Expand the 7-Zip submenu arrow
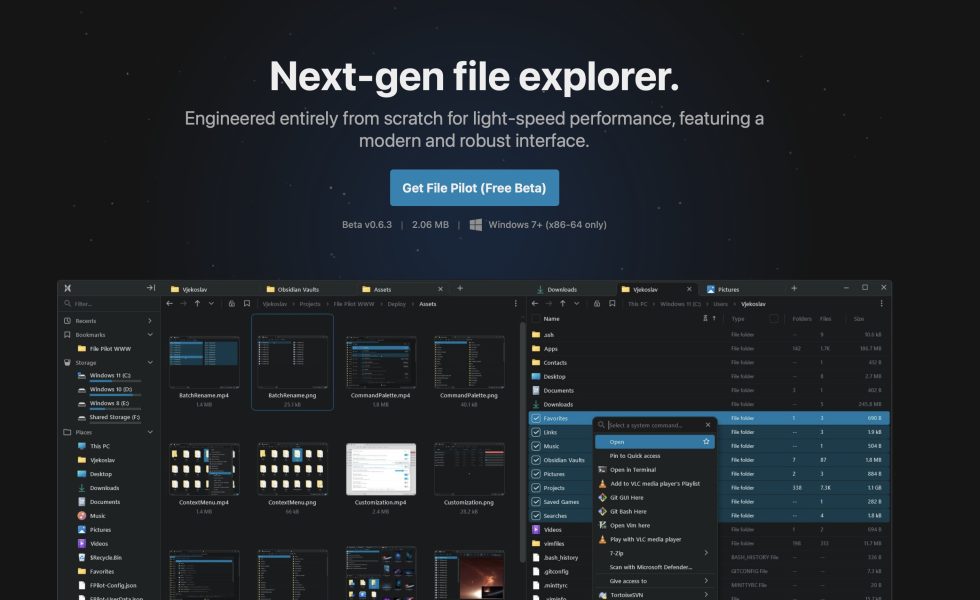The image size is (980, 600). pos(706,552)
